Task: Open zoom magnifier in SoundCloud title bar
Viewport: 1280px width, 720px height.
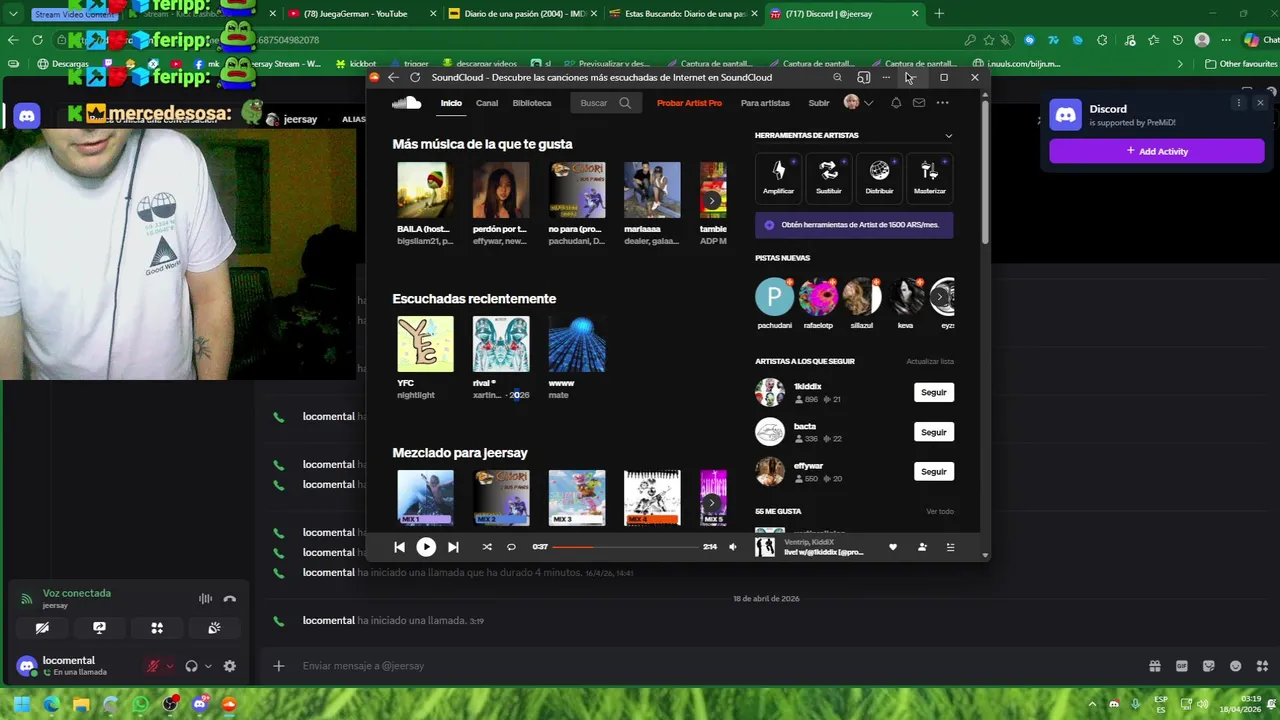Action: [x=838, y=77]
